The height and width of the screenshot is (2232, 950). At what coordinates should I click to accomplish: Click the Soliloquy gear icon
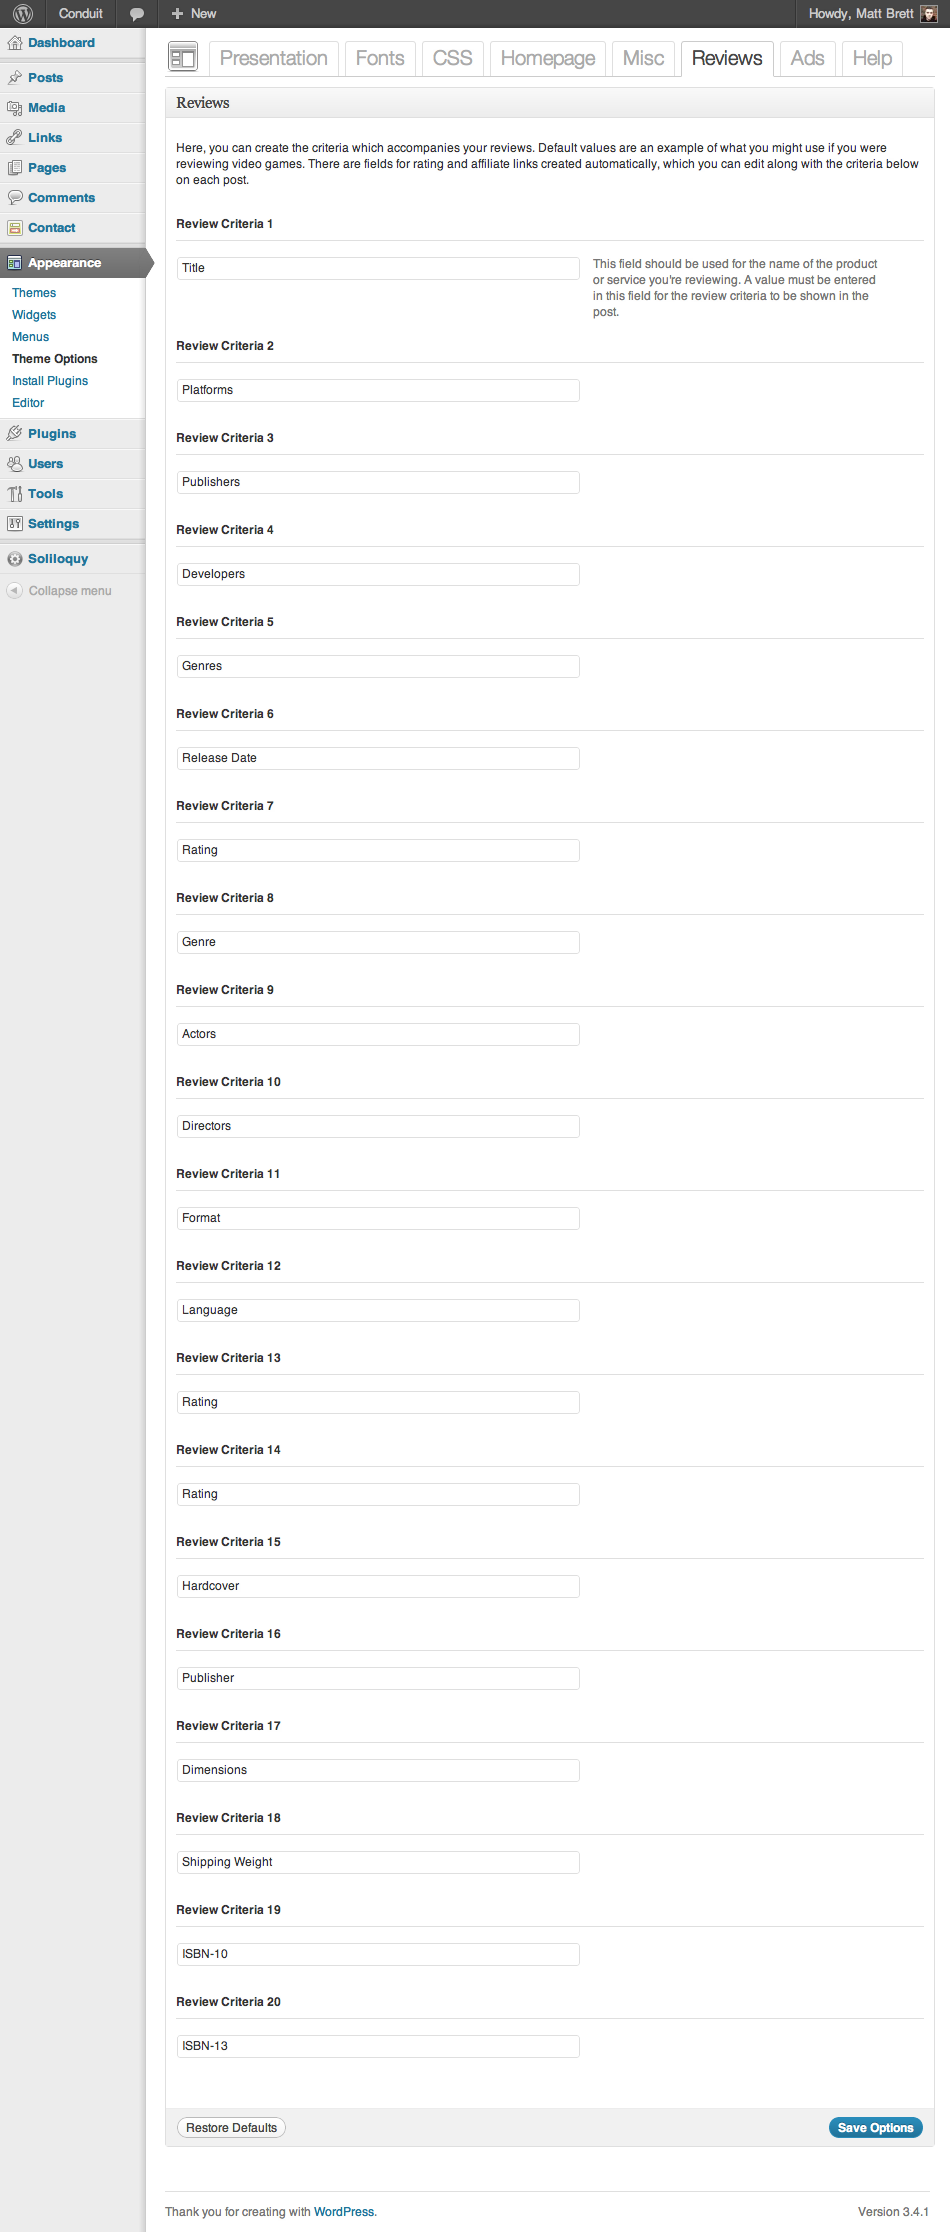click(15, 559)
